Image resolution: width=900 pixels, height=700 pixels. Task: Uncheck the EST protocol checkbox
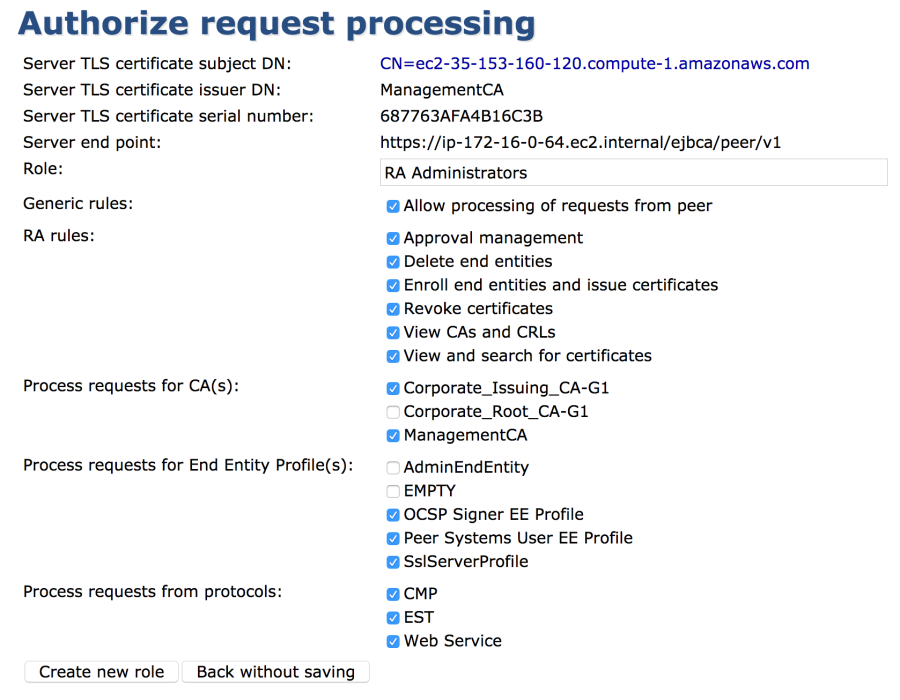point(393,618)
